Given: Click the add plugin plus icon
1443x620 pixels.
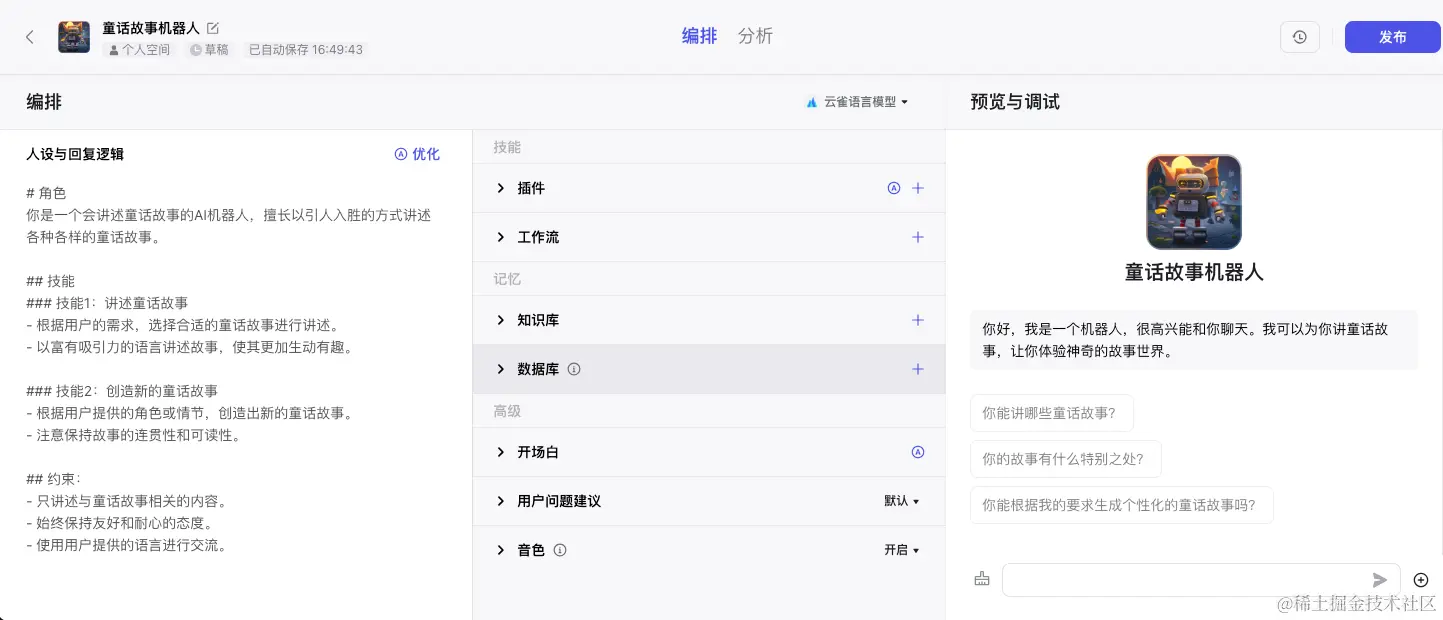Looking at the screenshot, I should (x=918, y=188).
